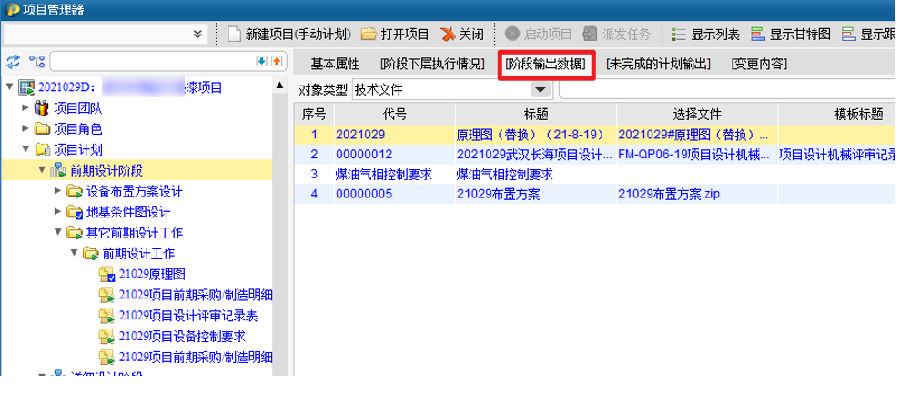Open the 对象类型 技术文件 dropdown
900x408 pixels.
(x=539, y=90)
